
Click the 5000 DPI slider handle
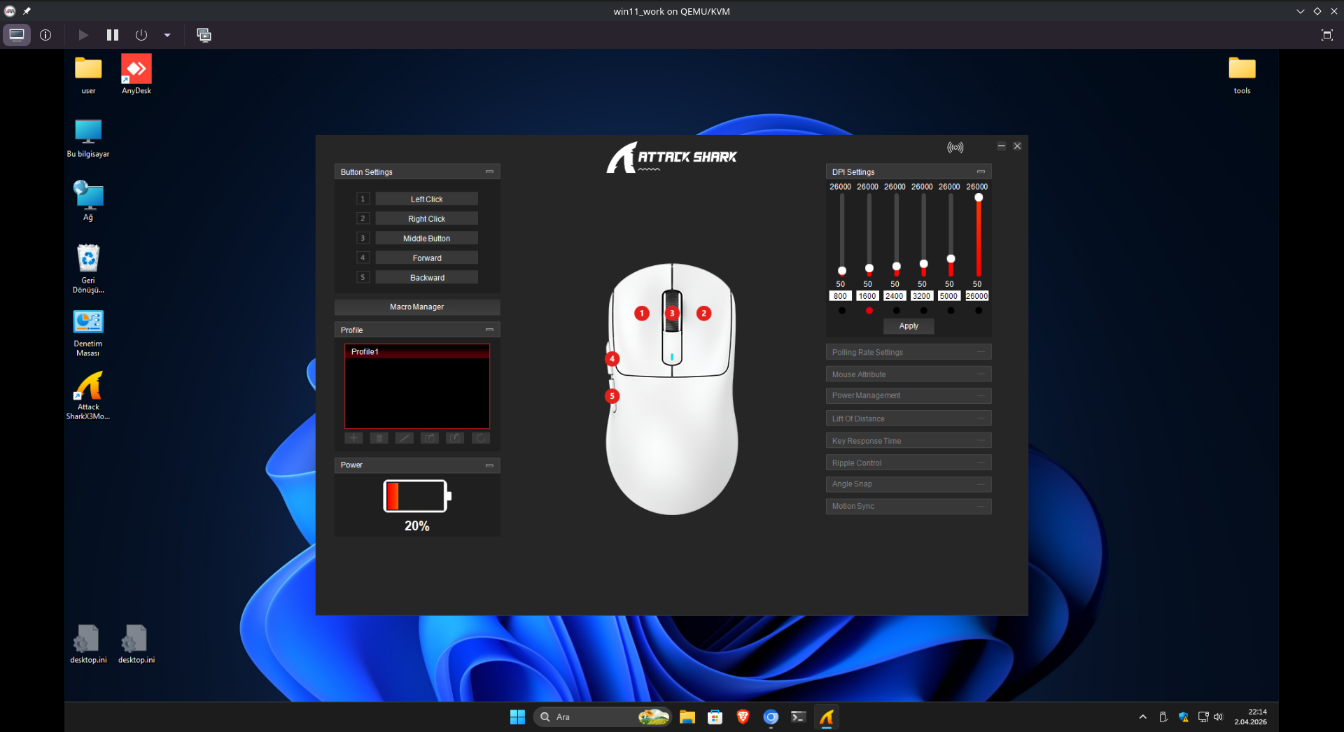950,259
